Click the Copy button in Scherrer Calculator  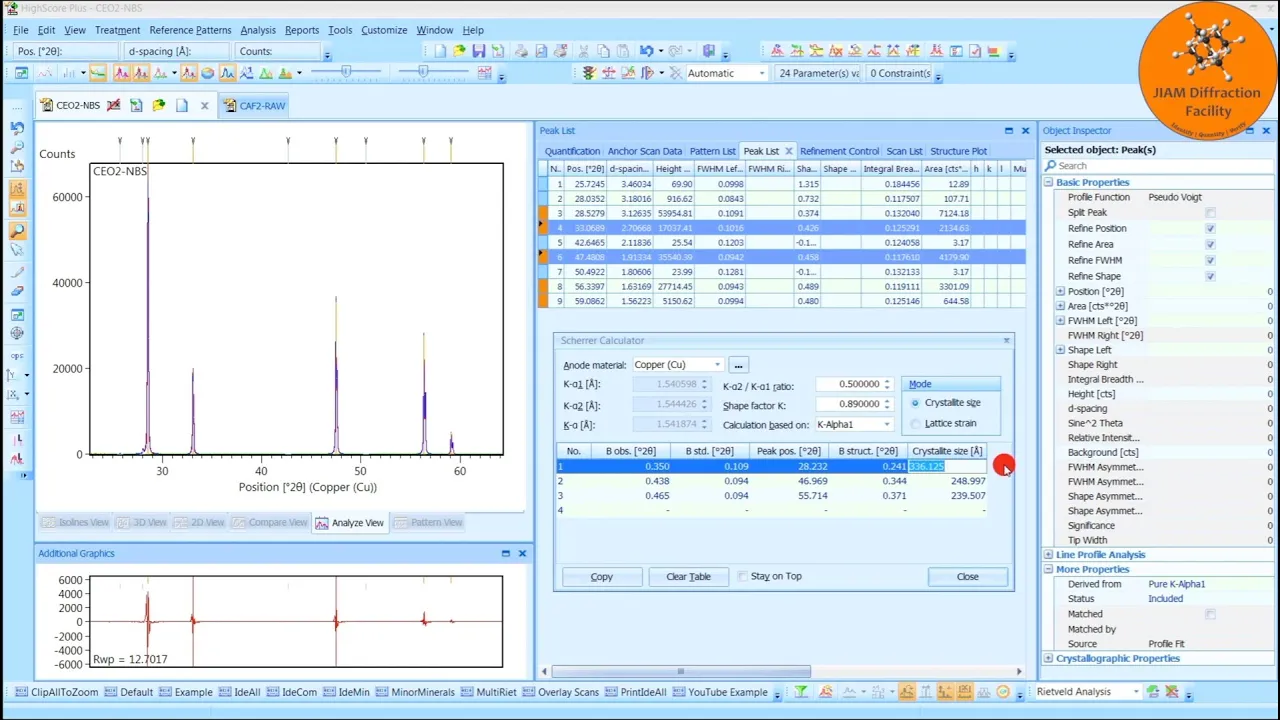(x=601, y=577)
